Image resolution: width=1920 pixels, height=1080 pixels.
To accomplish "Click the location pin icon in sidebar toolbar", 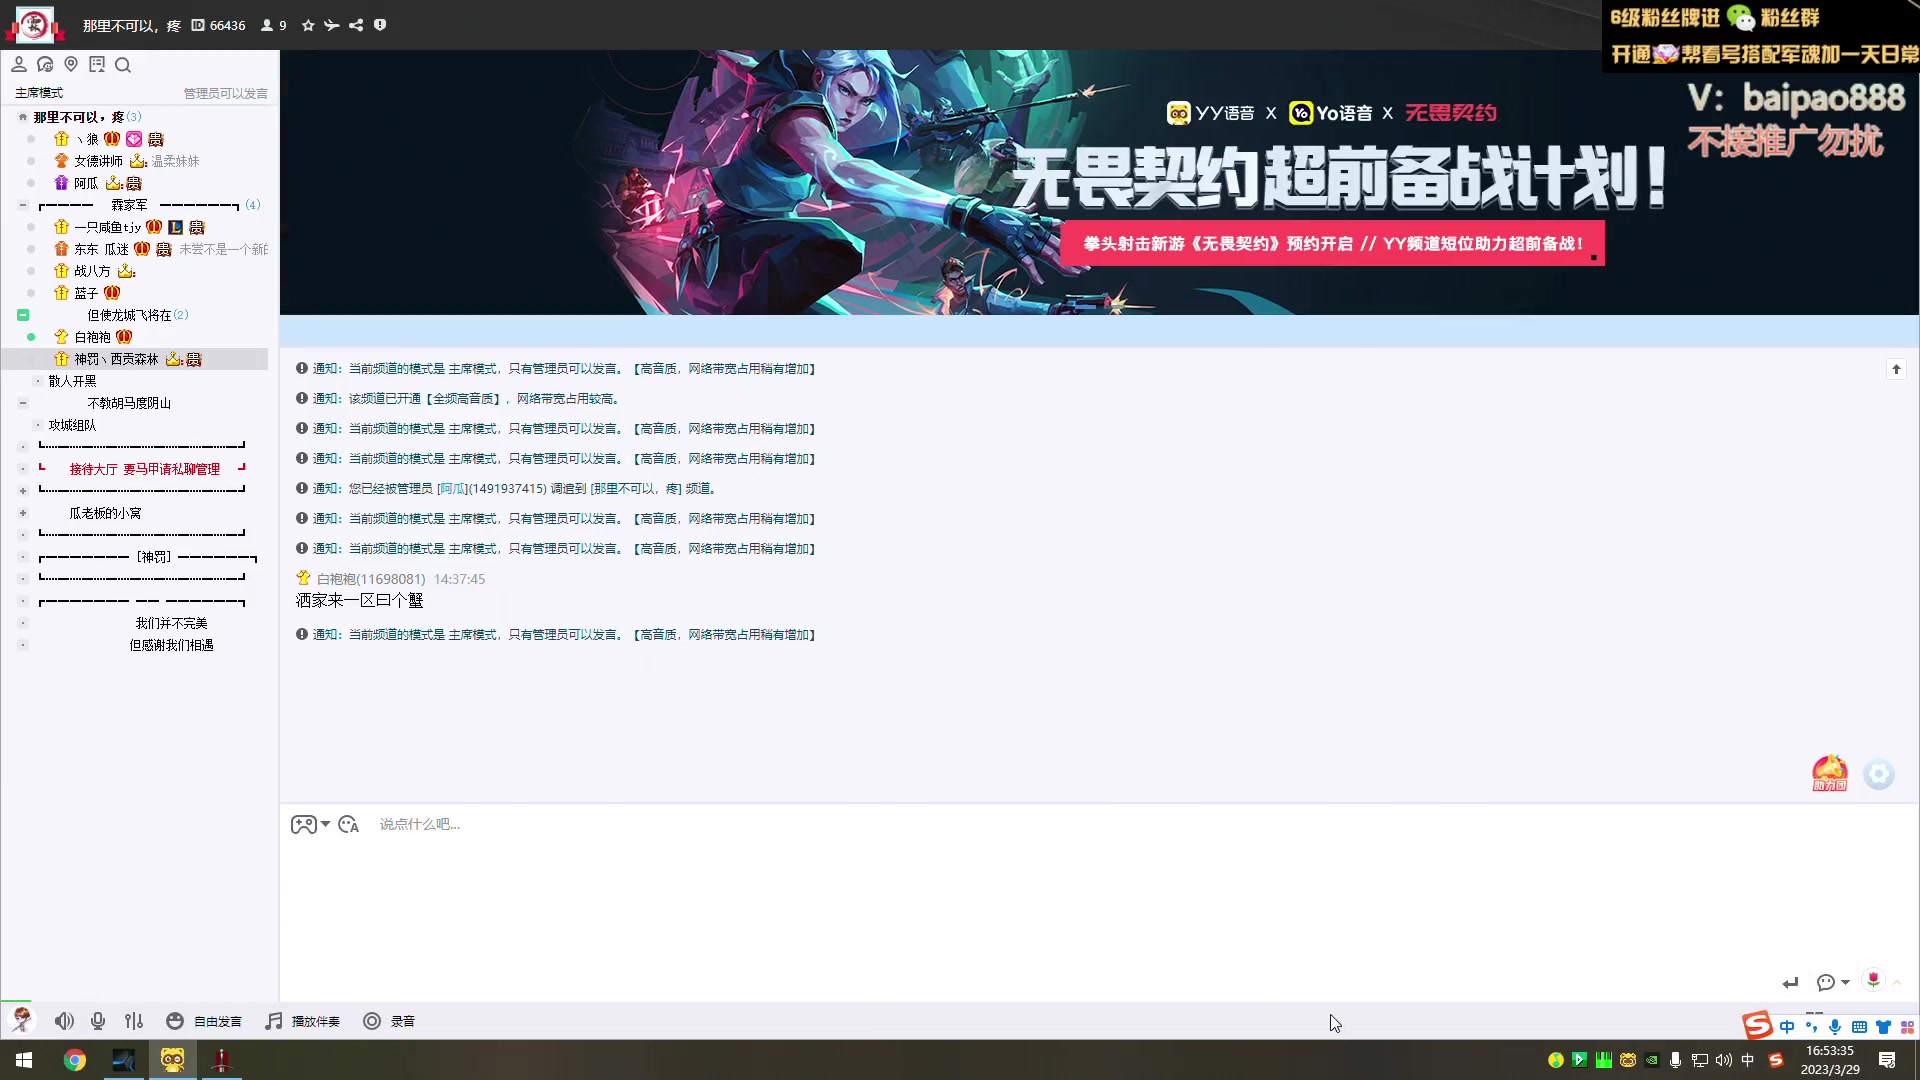I will point(71,65).
